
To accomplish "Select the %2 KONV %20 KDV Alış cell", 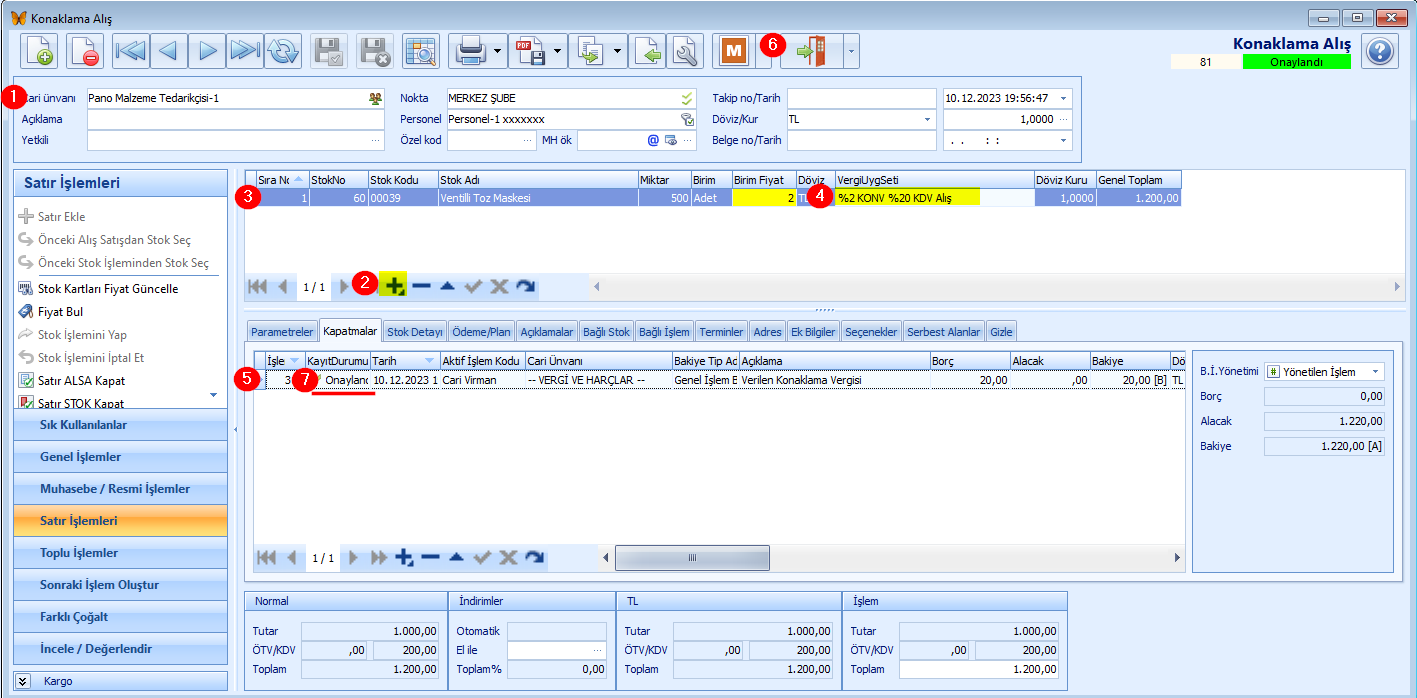I will [934, 198].
